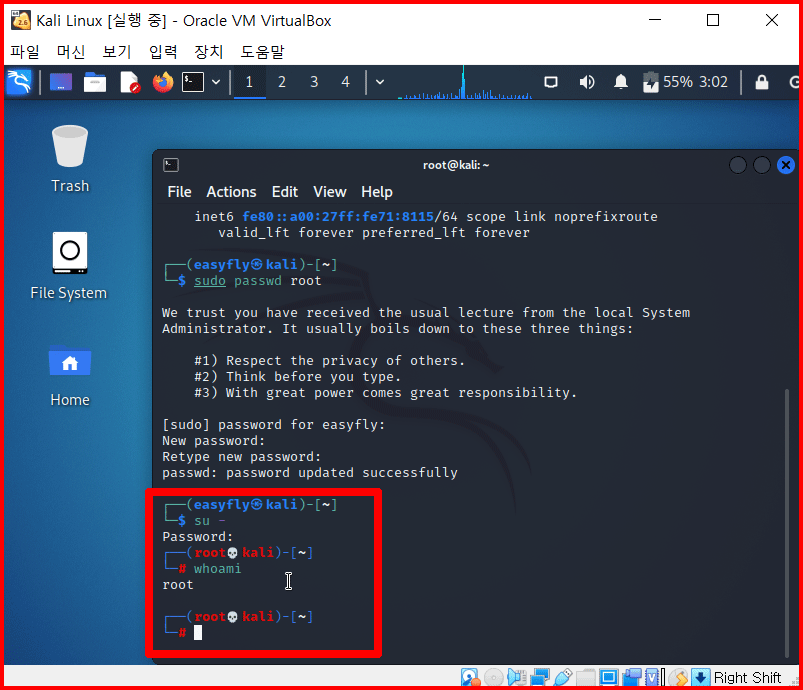Minimize the terminal window with first round button

point(737,165)
